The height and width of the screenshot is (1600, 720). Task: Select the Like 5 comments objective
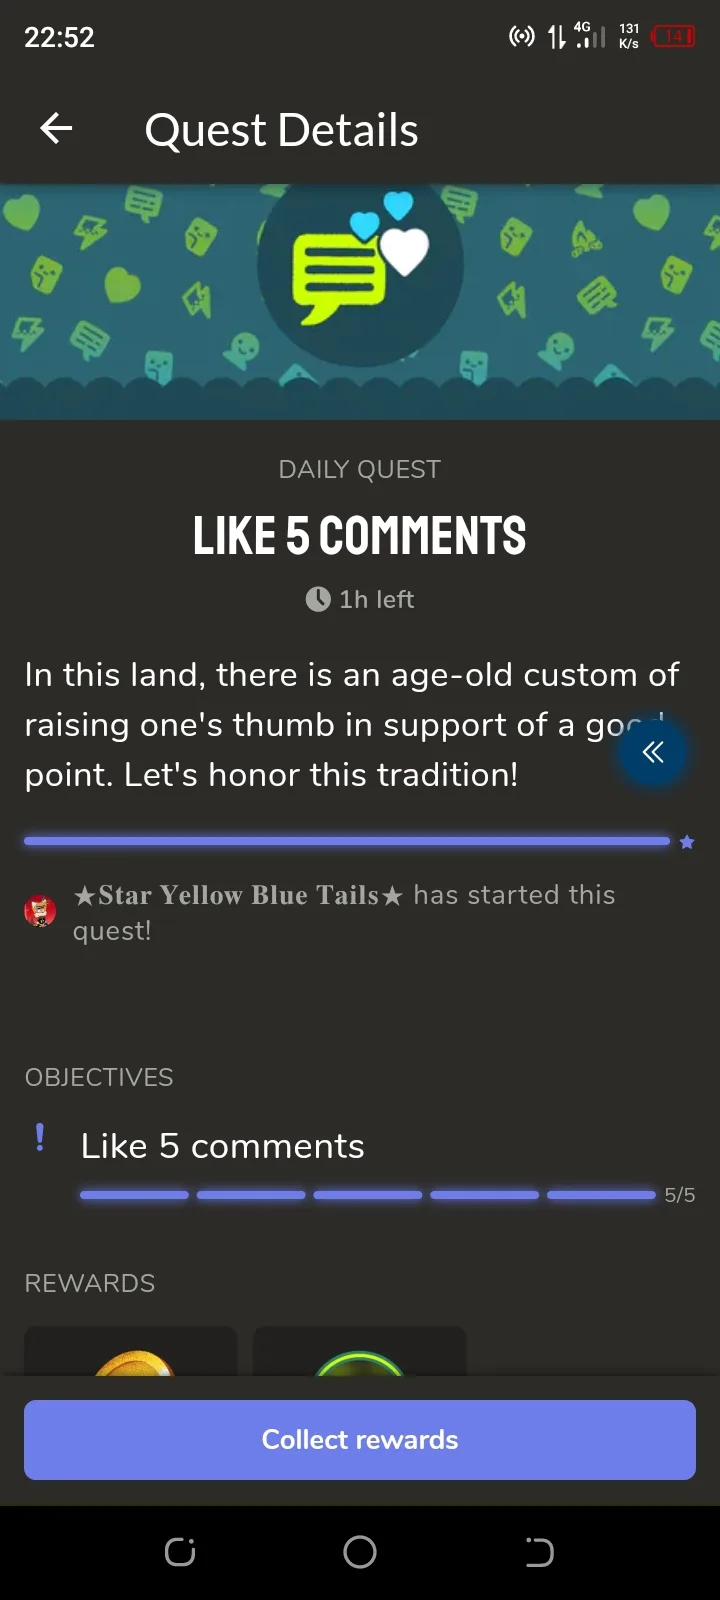222,1146
